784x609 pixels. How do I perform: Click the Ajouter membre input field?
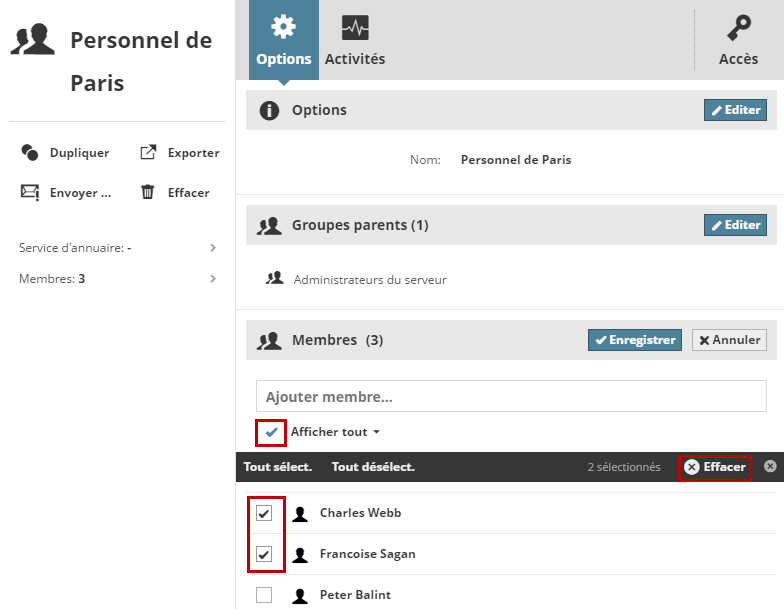pyautogui.click(x=511, y=396)
